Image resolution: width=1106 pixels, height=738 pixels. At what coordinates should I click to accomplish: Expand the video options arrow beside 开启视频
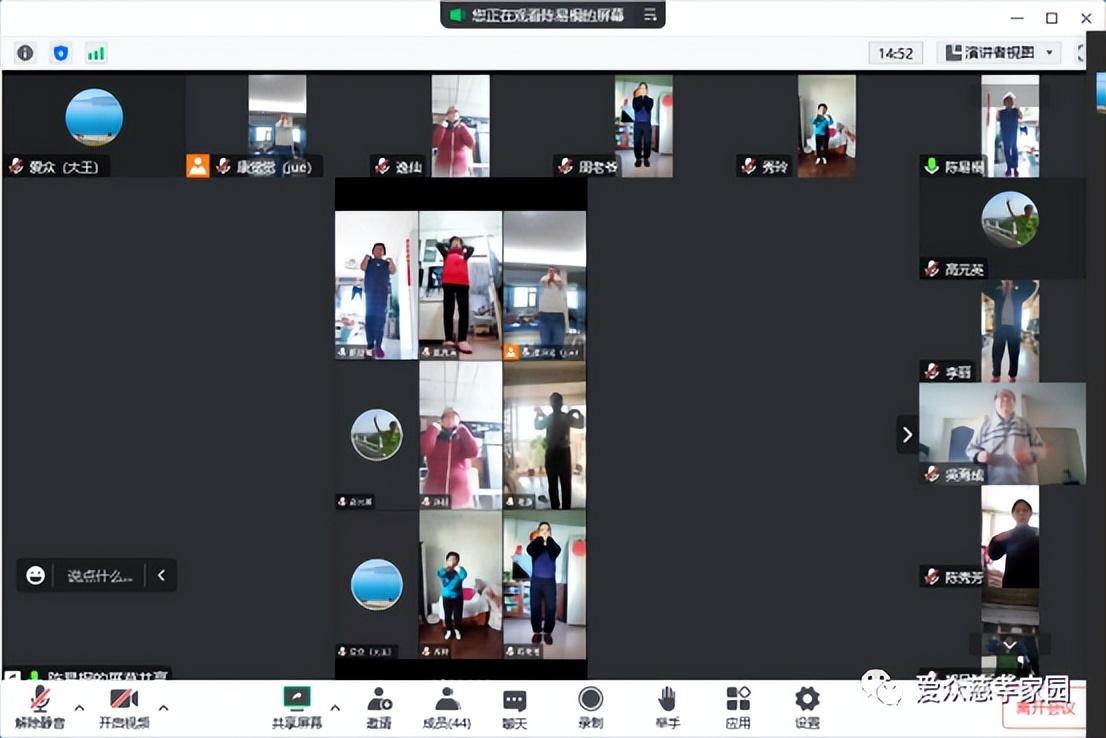coord(163,708)
